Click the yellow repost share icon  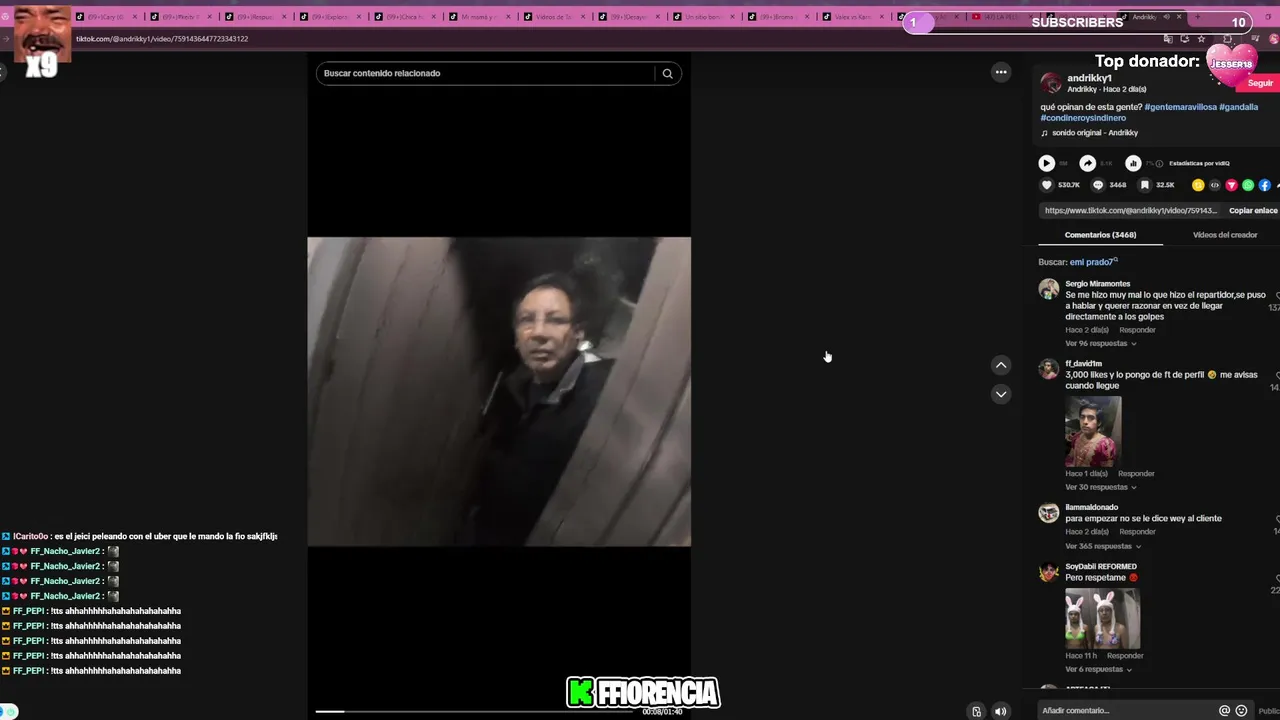pos(1198,185)
